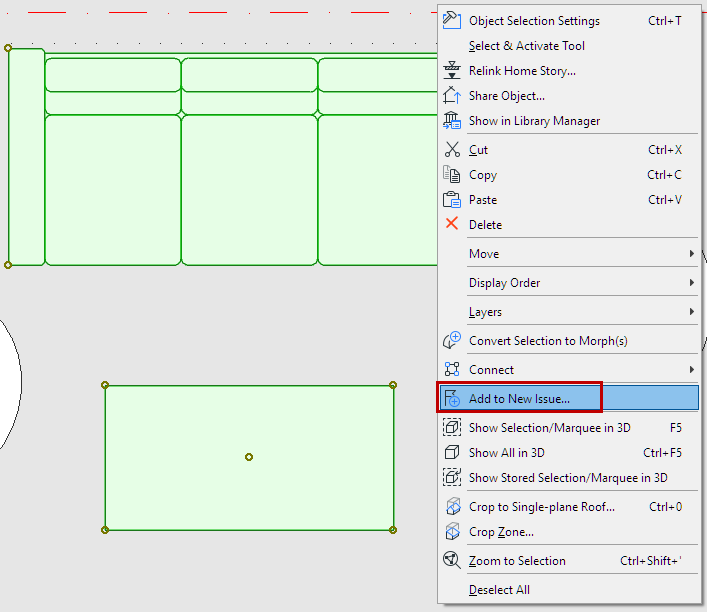Open the Connect menu entry
The width and height of the screenshot is (707, 612).
(569, 369)
